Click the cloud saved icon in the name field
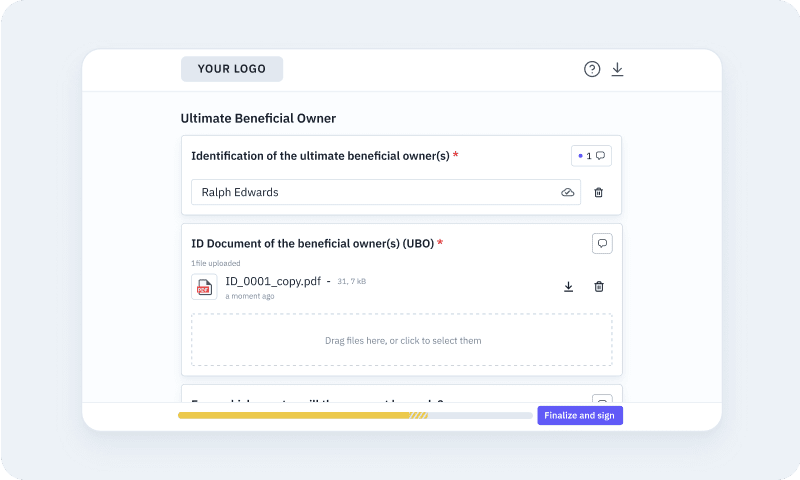800x480 pixels. pyautogui.click(x=568, y=192)
